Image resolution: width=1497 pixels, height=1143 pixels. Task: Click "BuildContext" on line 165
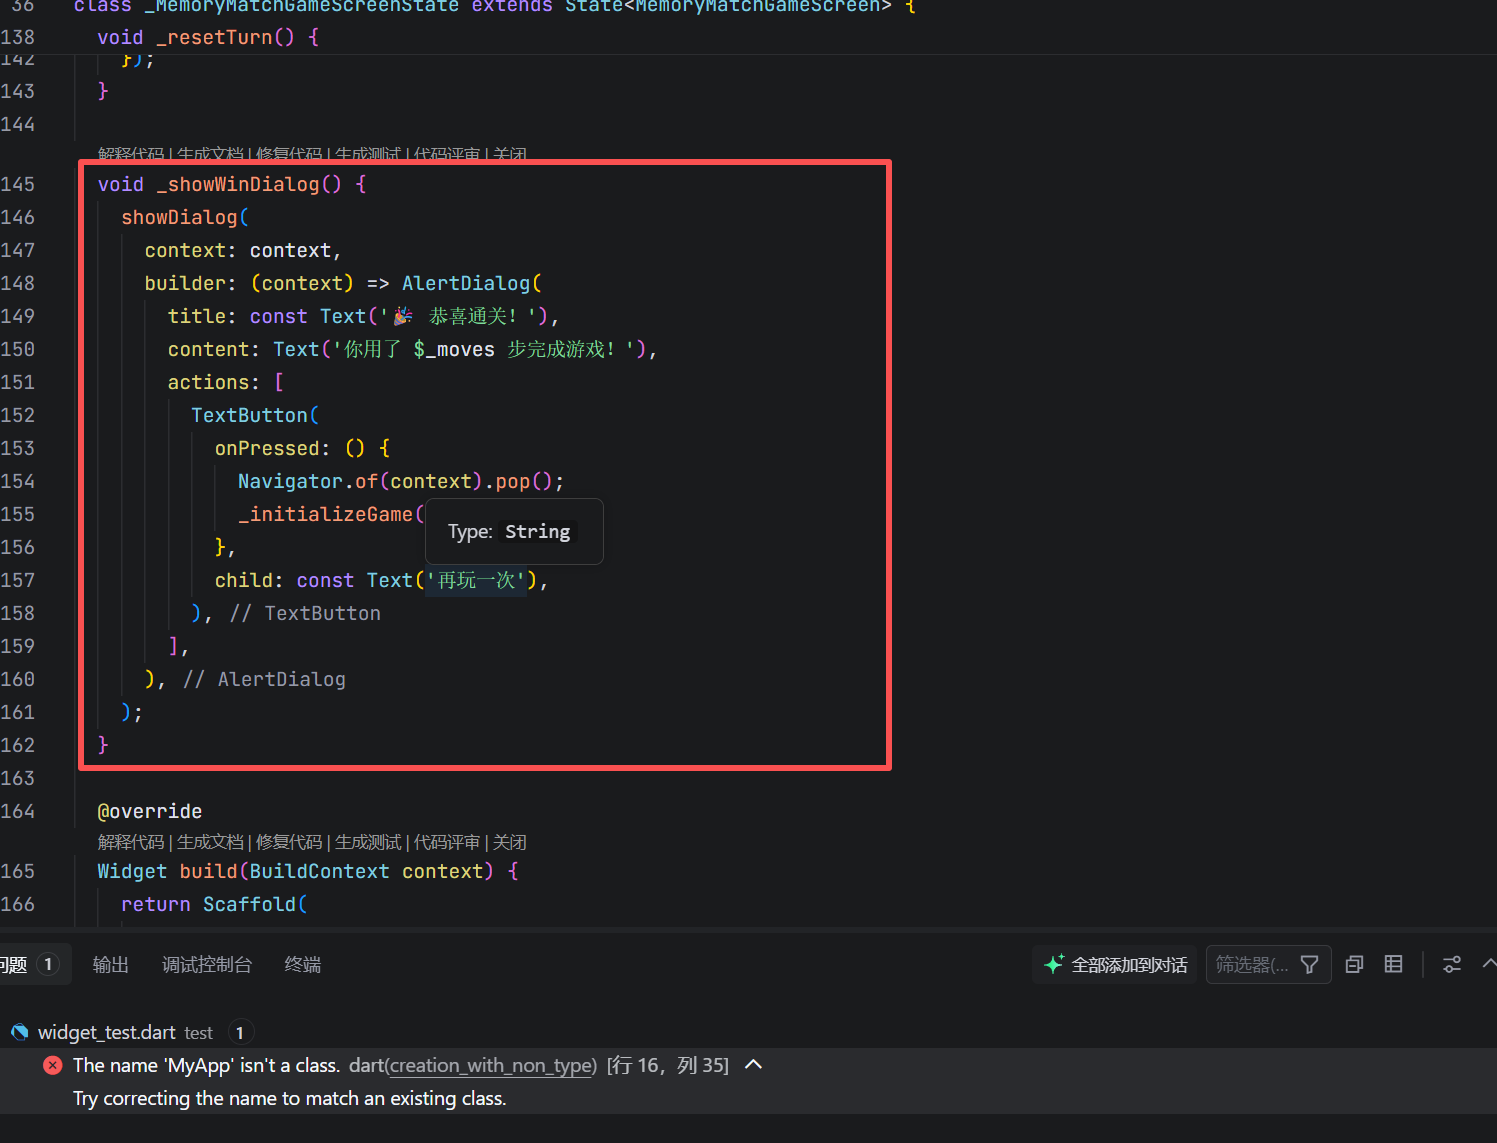(320, 871)
